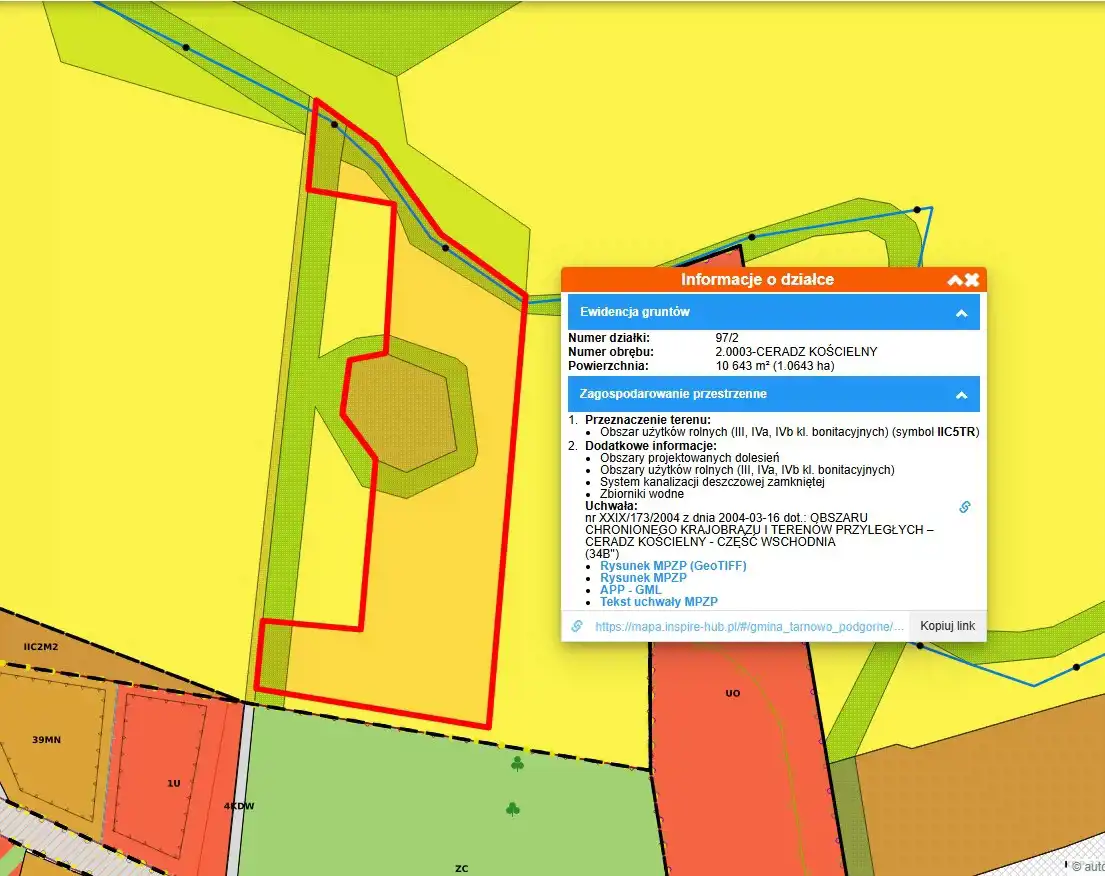Click the link icon left of the URL
This screenshot has width=1105, height=876.
click(577, 626)
